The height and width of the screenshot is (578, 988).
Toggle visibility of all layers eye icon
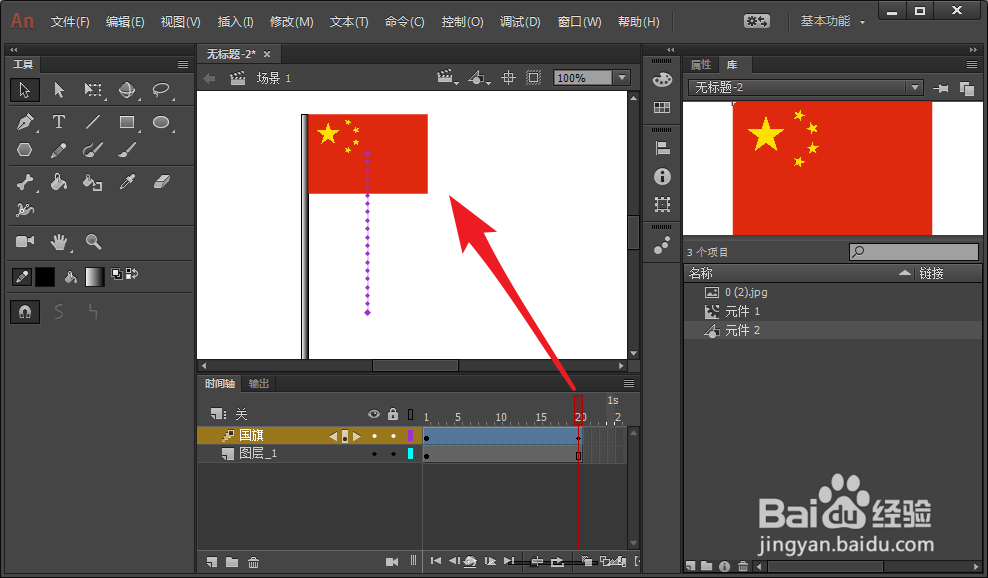(x=374, y=414)
